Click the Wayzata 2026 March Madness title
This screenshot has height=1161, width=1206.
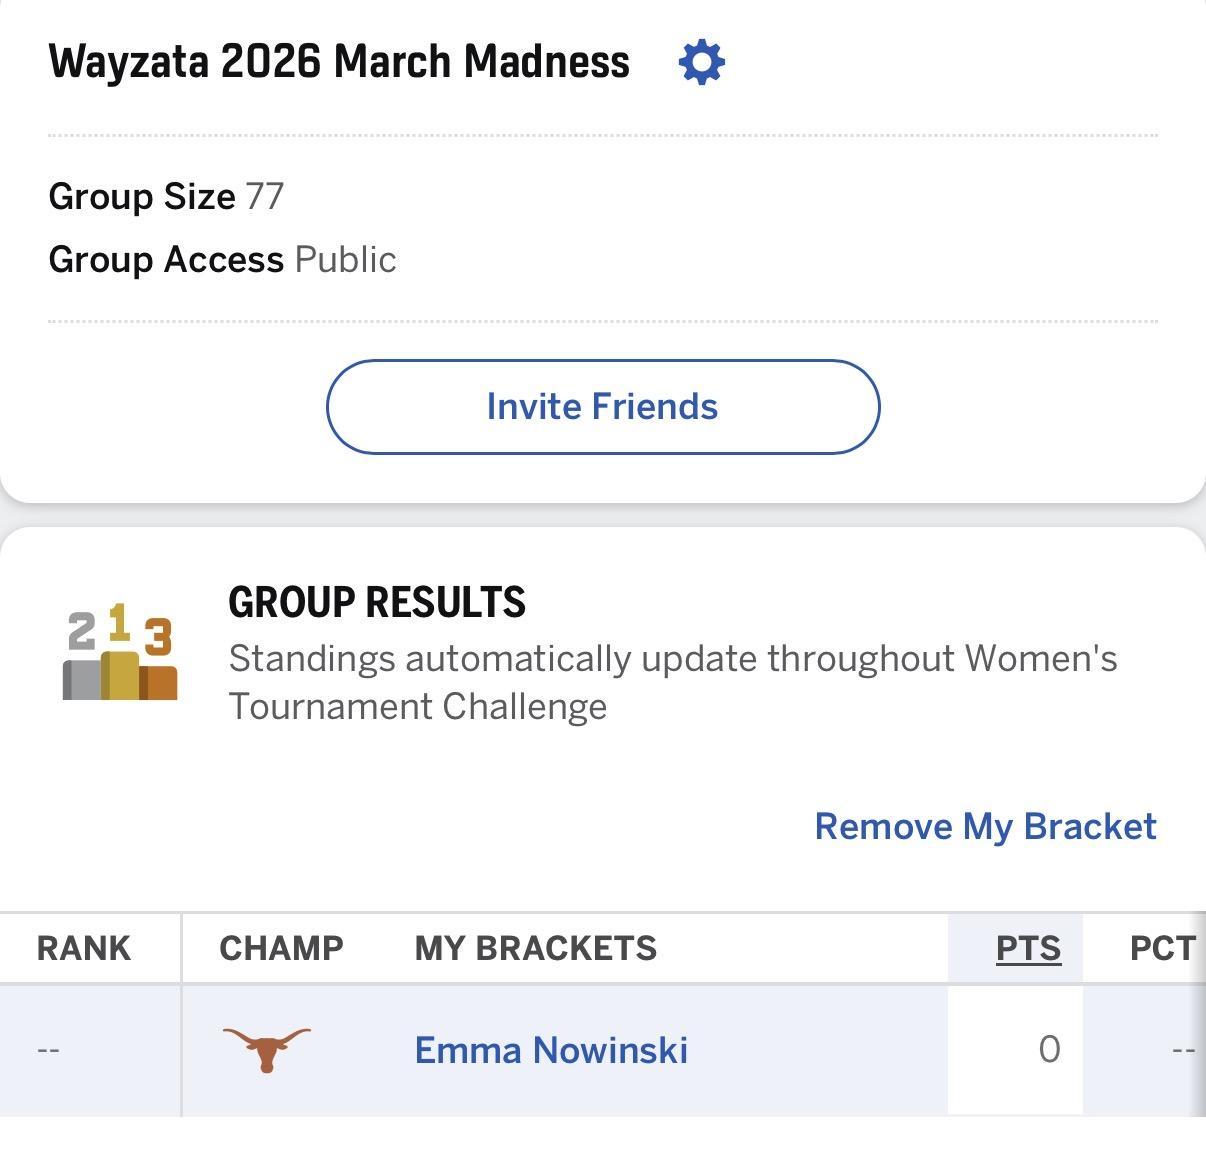point(339,62)
